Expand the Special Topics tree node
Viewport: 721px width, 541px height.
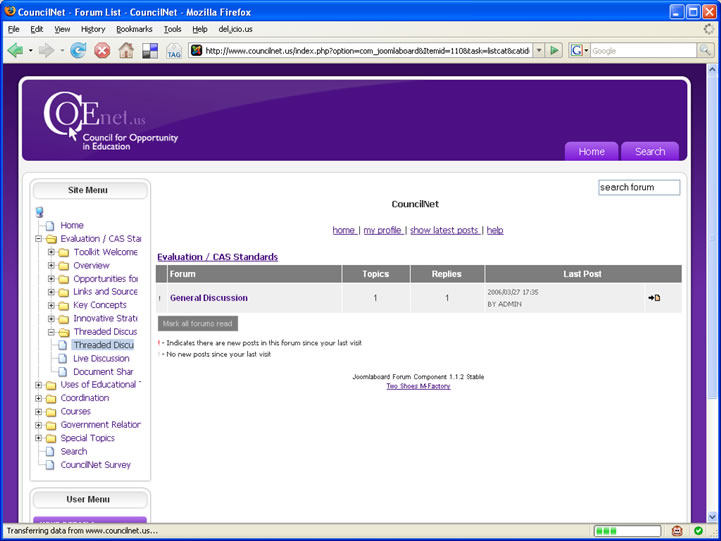tap(38, 438)
